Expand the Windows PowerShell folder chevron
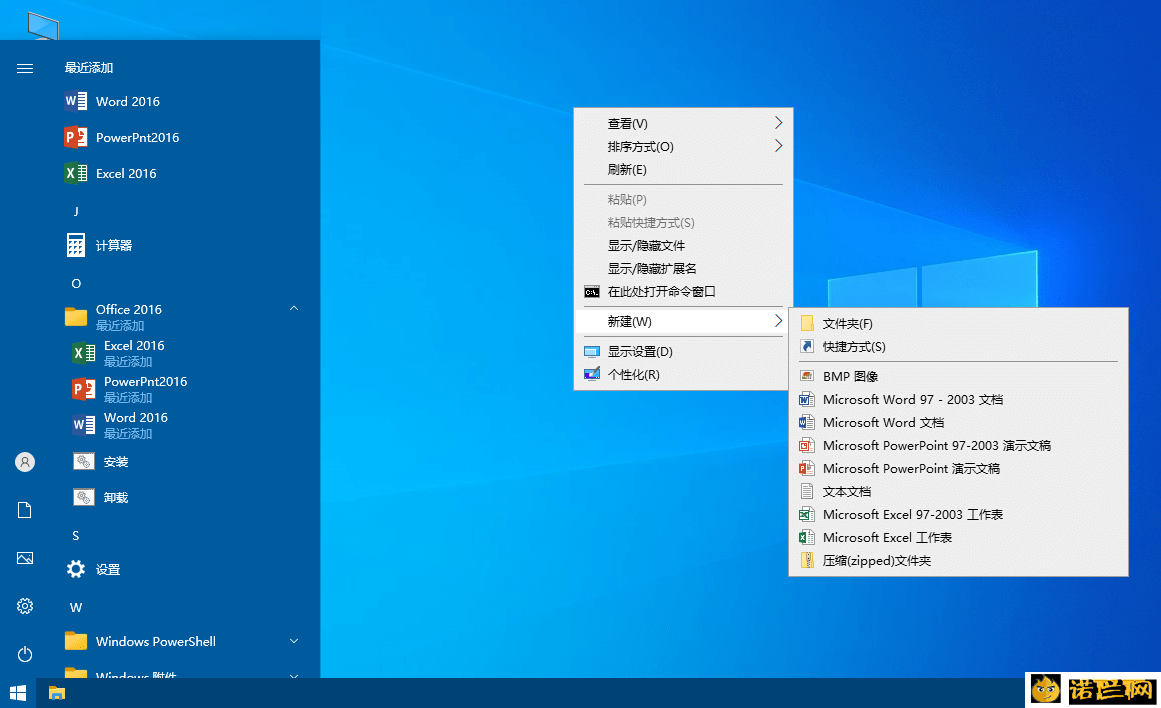Screen dimensions: 1161x708 pyautogui.click(x=294, y=641)
